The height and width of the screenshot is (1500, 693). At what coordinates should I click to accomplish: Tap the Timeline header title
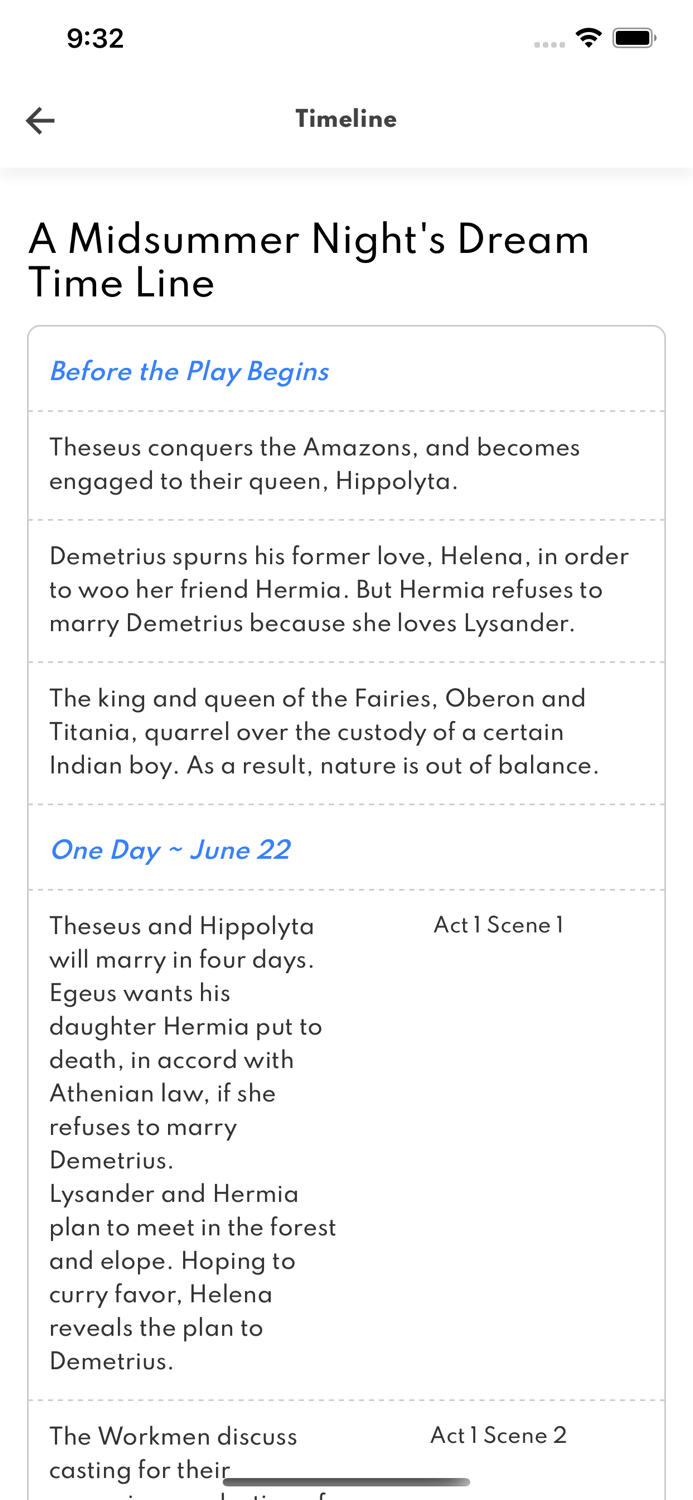pos(346,119)
